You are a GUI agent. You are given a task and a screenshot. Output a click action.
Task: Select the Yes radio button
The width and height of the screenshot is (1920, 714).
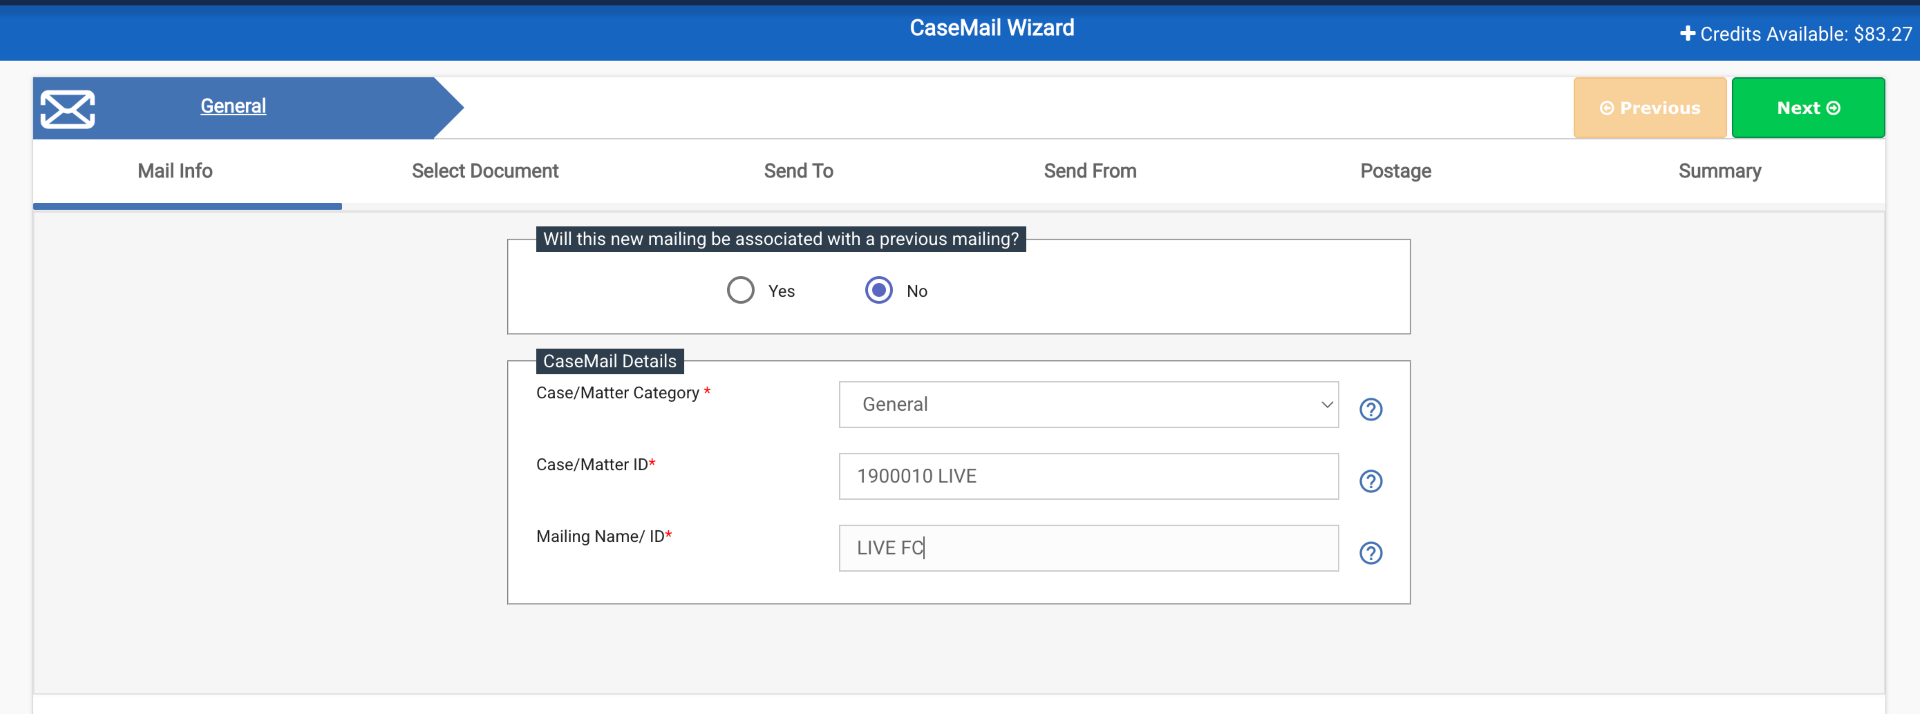740,290
